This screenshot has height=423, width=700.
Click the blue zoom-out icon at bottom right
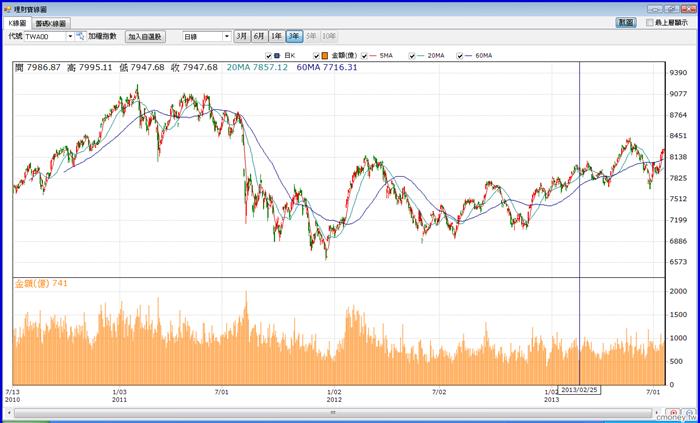690,412
